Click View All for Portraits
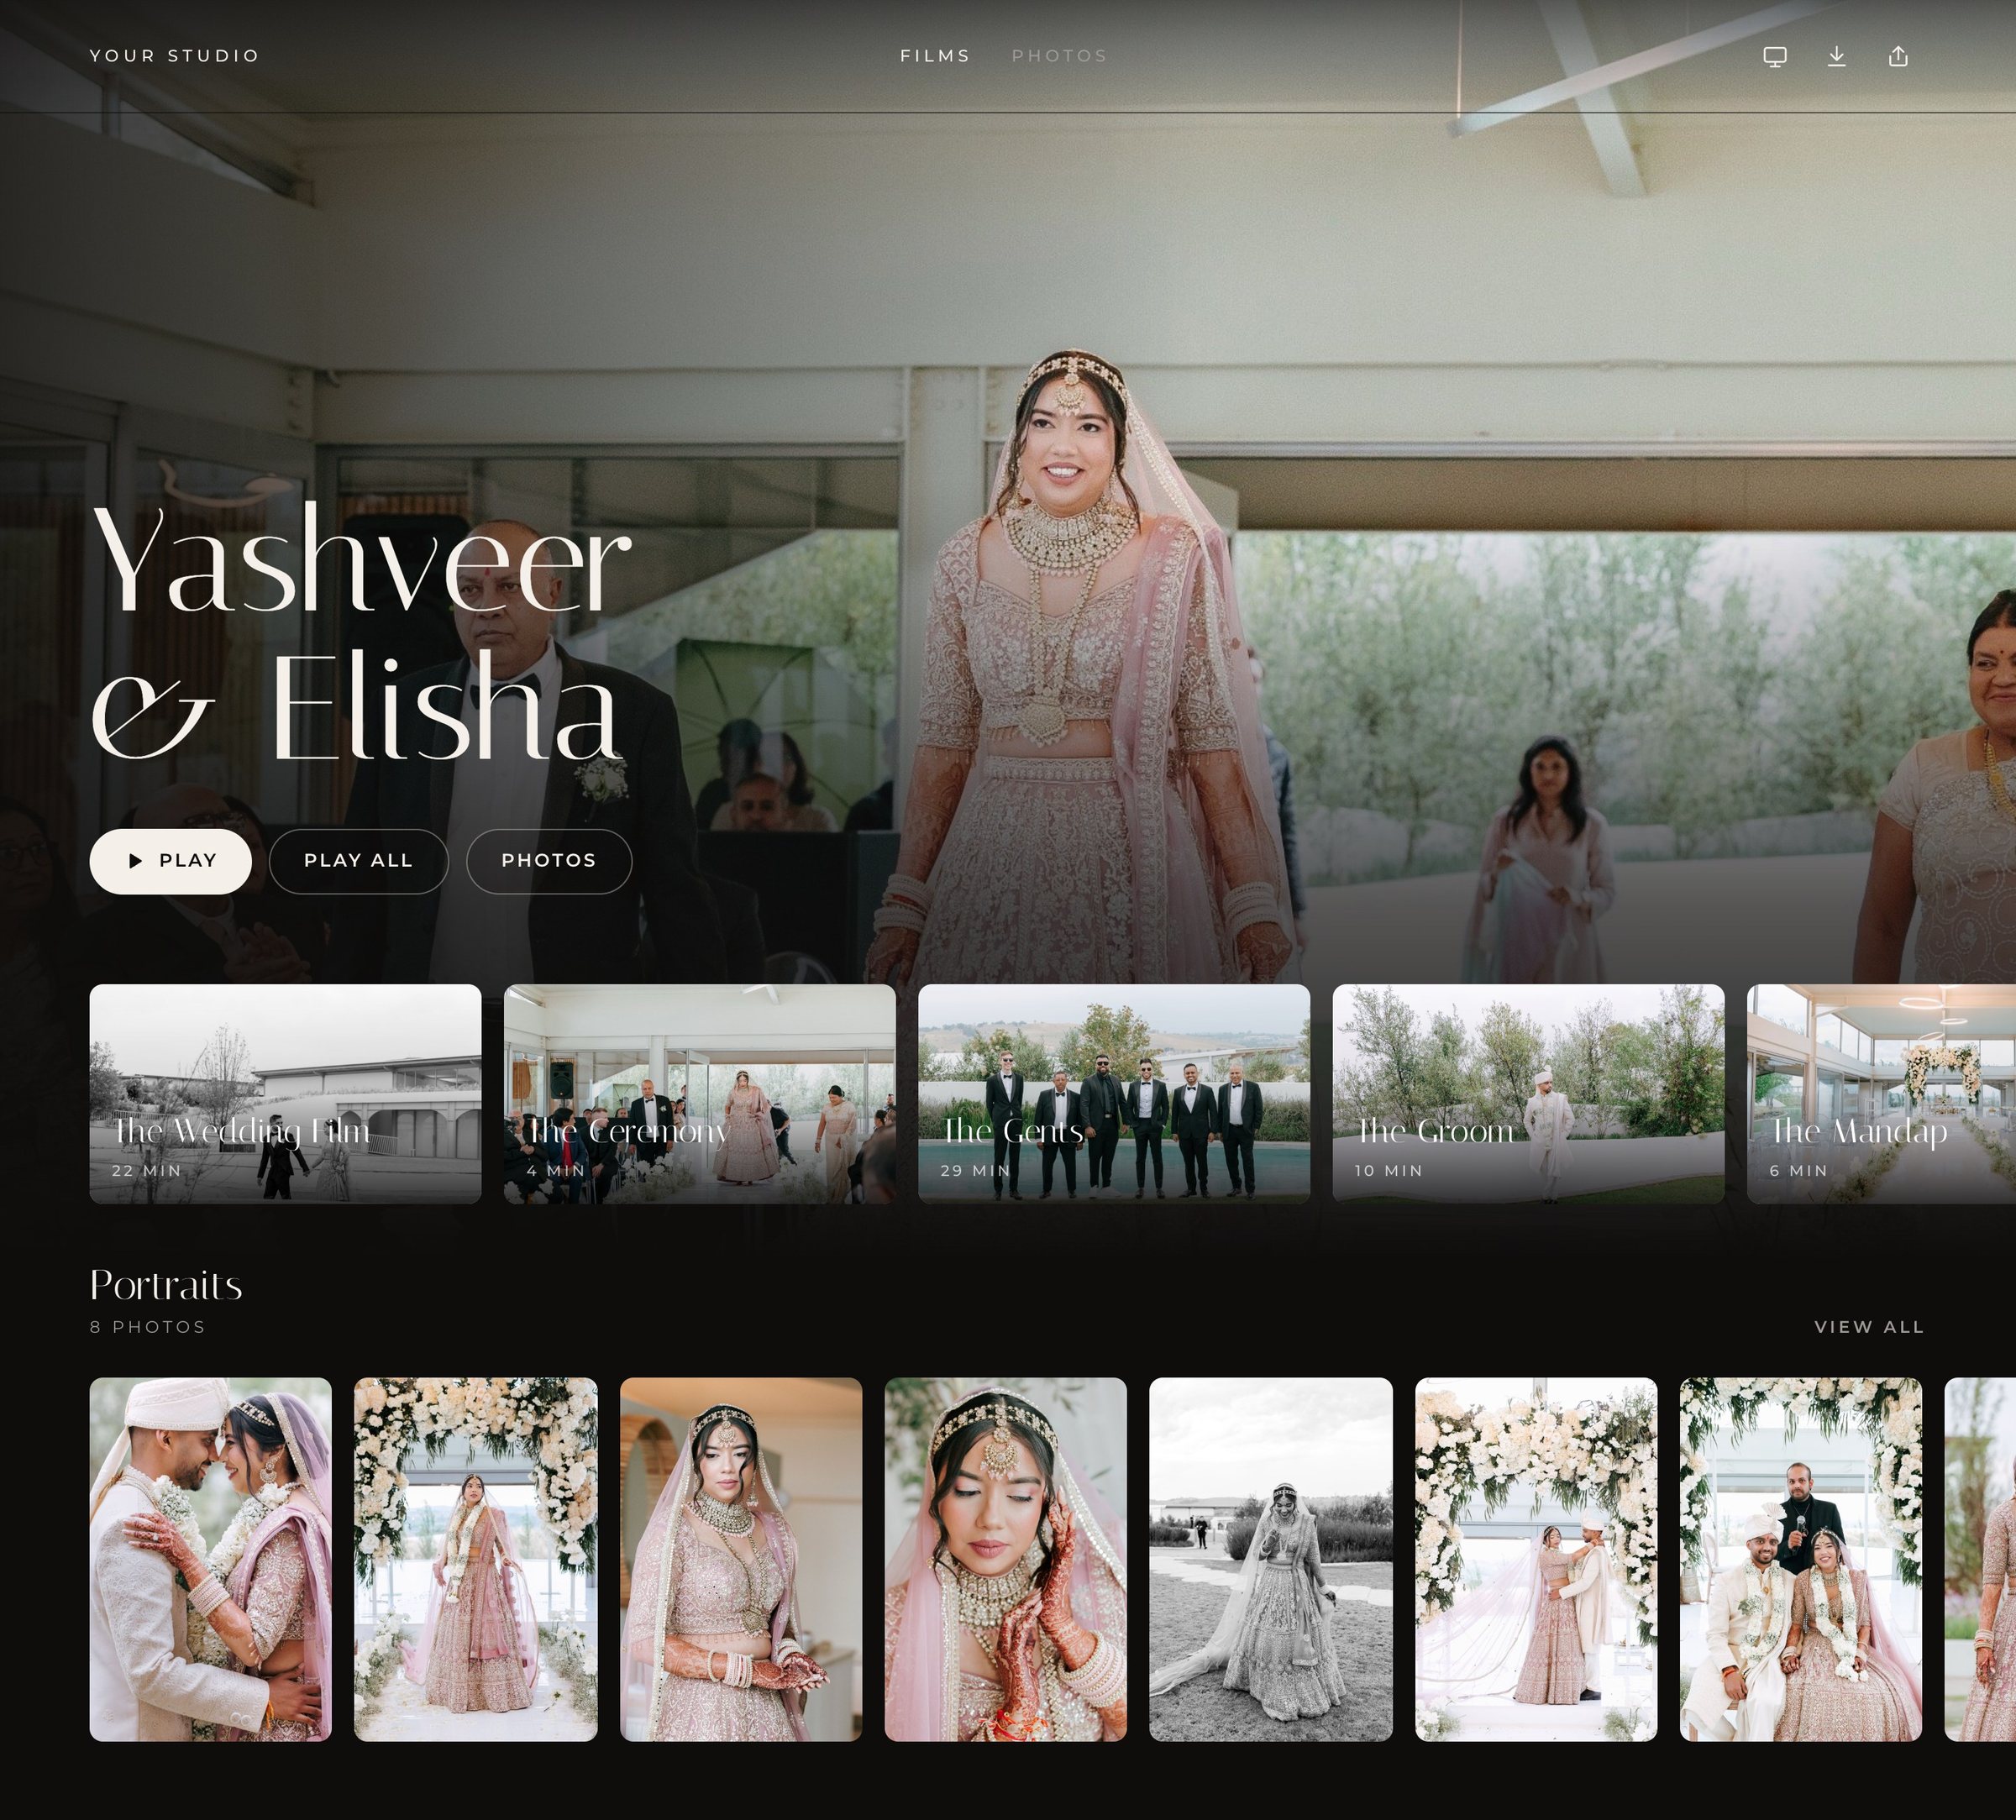 (1869, 1327)
